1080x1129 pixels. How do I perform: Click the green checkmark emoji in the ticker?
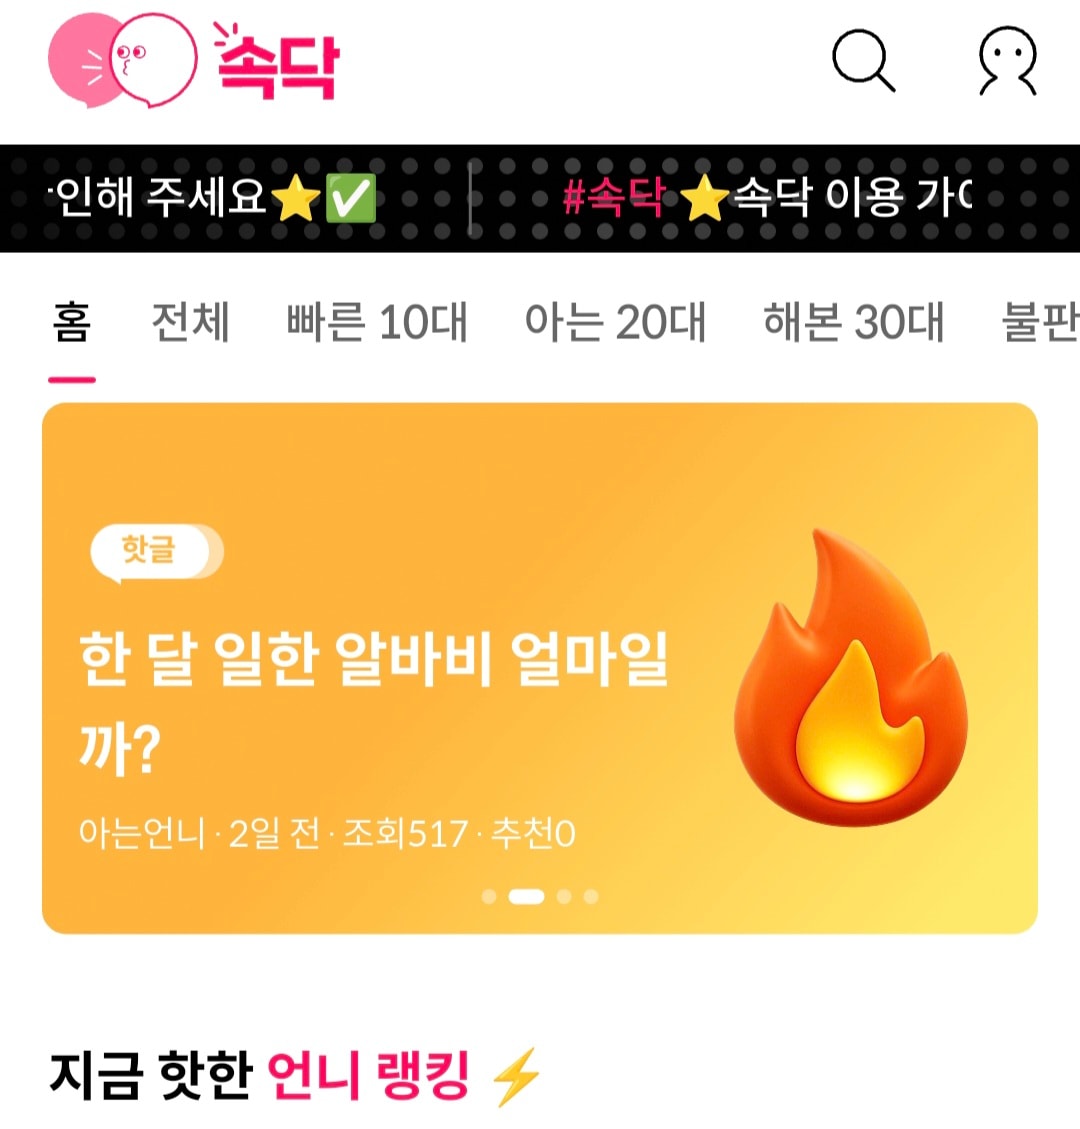pyautogui.click(x=351, y=197)
